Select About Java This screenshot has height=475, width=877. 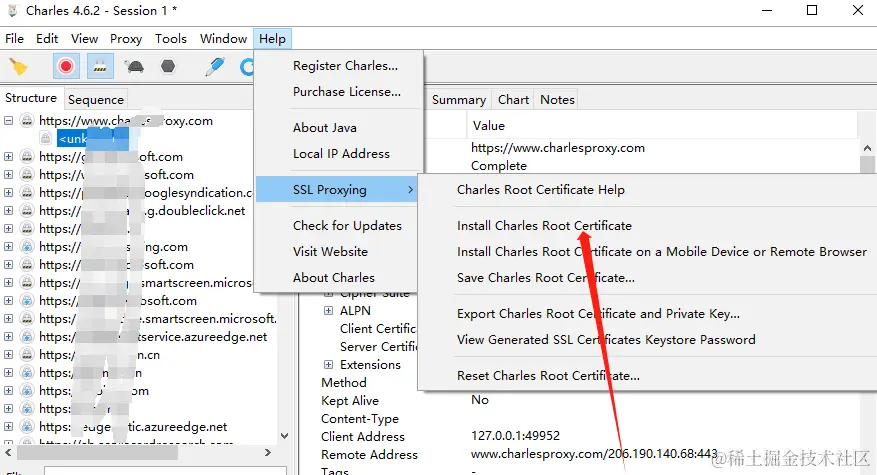tap(324, 128)
